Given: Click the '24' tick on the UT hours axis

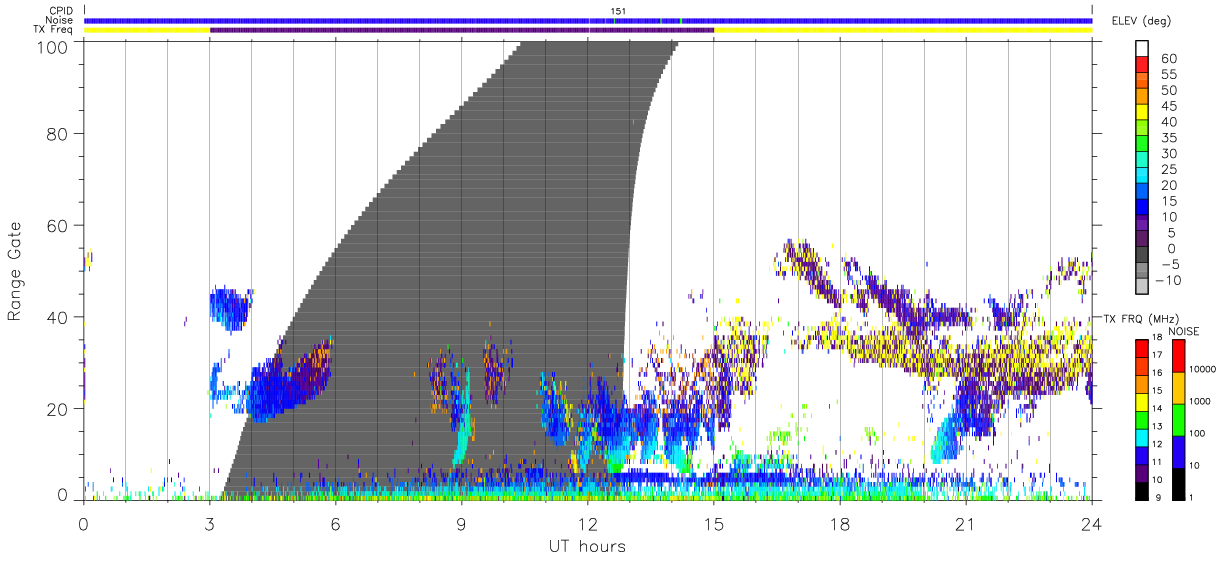Looking at the screenshot, I should [x=1091, y=524].
